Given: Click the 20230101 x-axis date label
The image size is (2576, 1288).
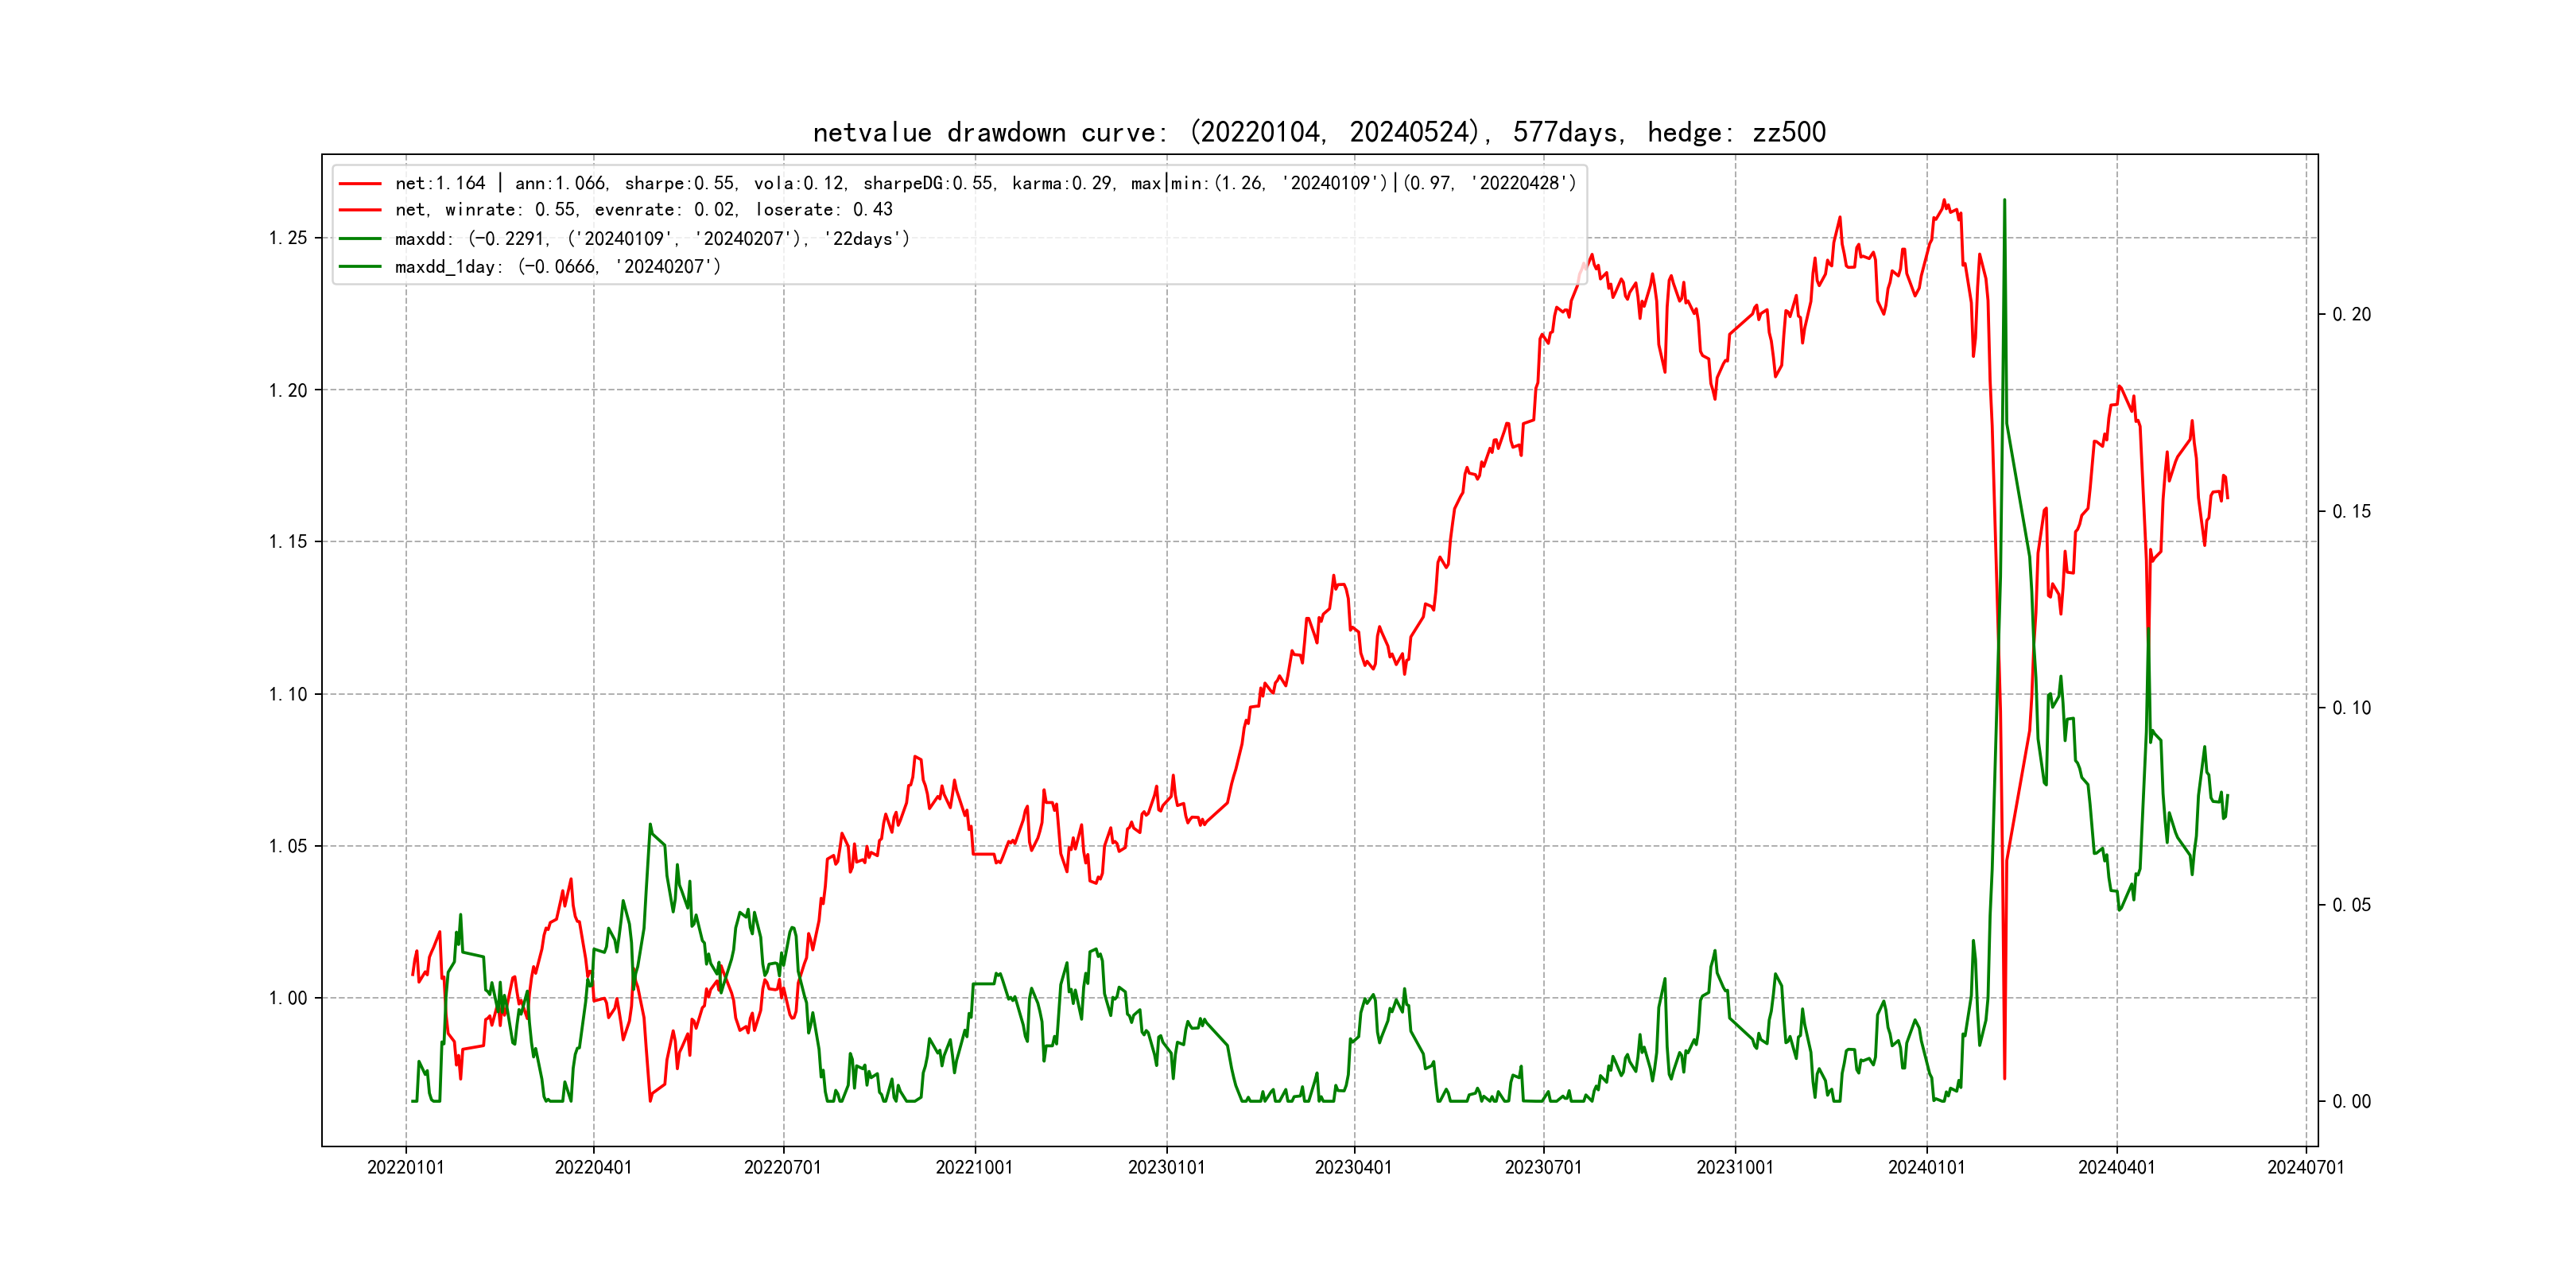Looking at the screenshot, I should coord(1166,1167).
